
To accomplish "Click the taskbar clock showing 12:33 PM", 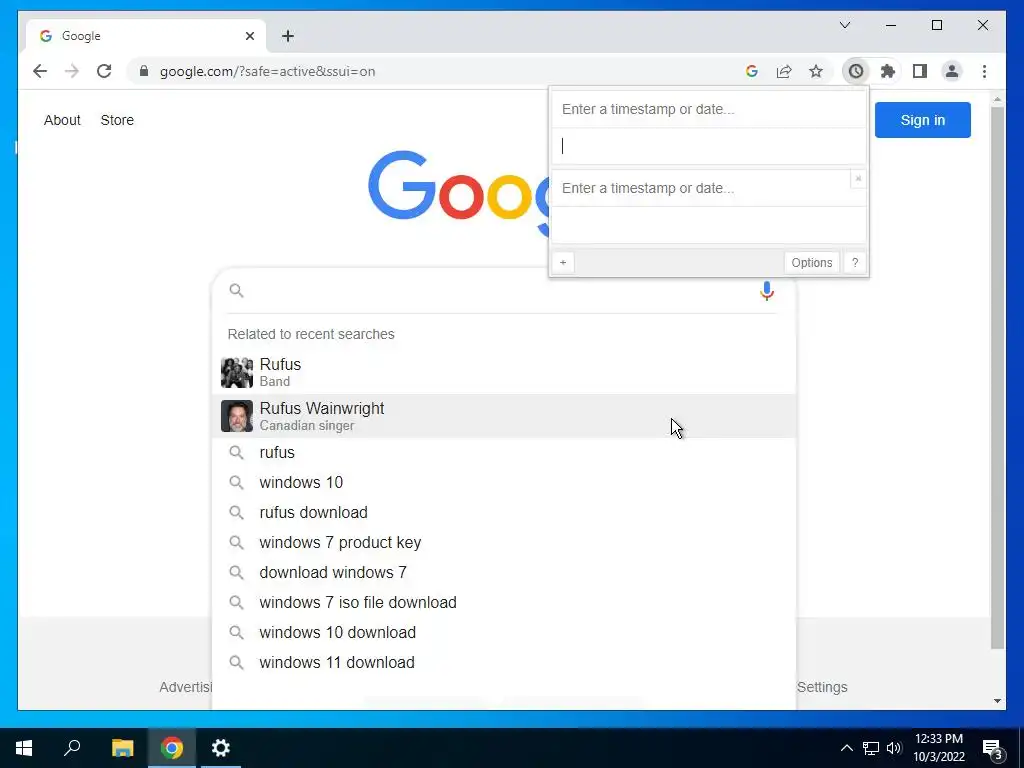I will [x=938, y=748].
